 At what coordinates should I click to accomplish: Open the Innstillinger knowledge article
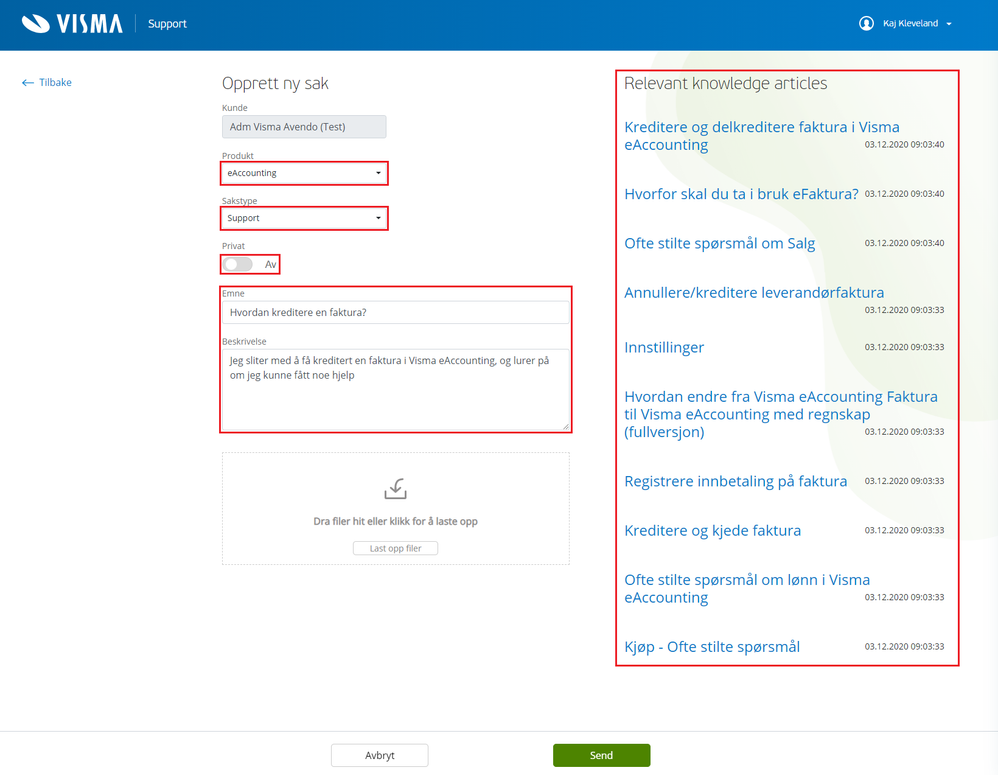[x=664, y=347]
